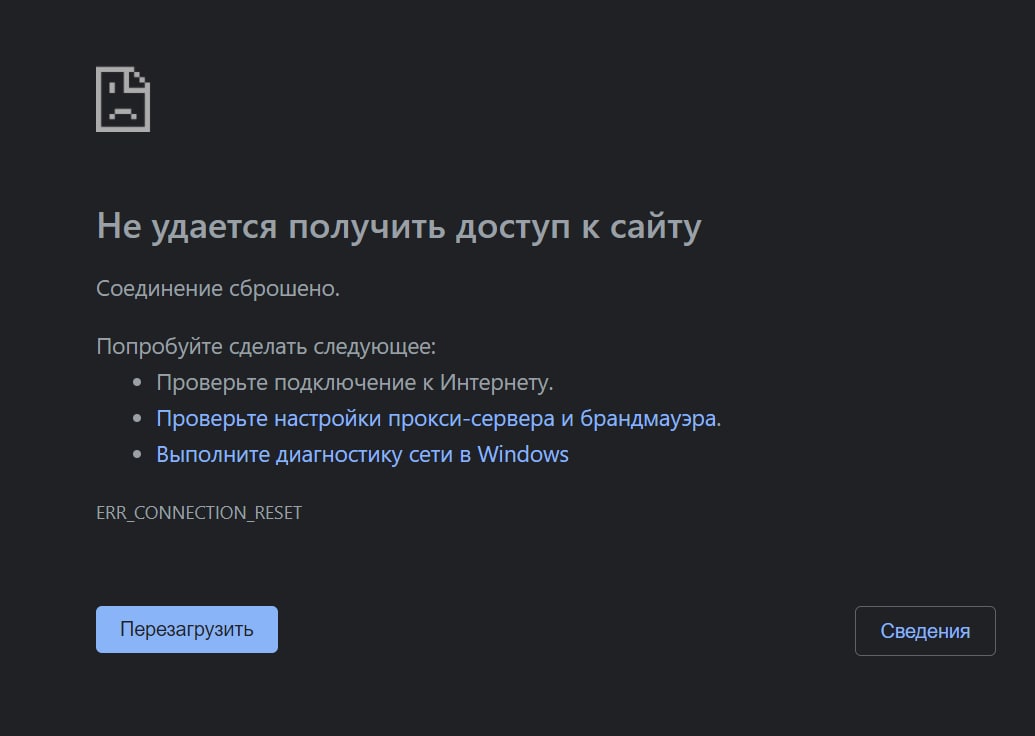Open the proxy and firewall settings link
This screenshot has width=1035, height=736.
tap(437, 418)
